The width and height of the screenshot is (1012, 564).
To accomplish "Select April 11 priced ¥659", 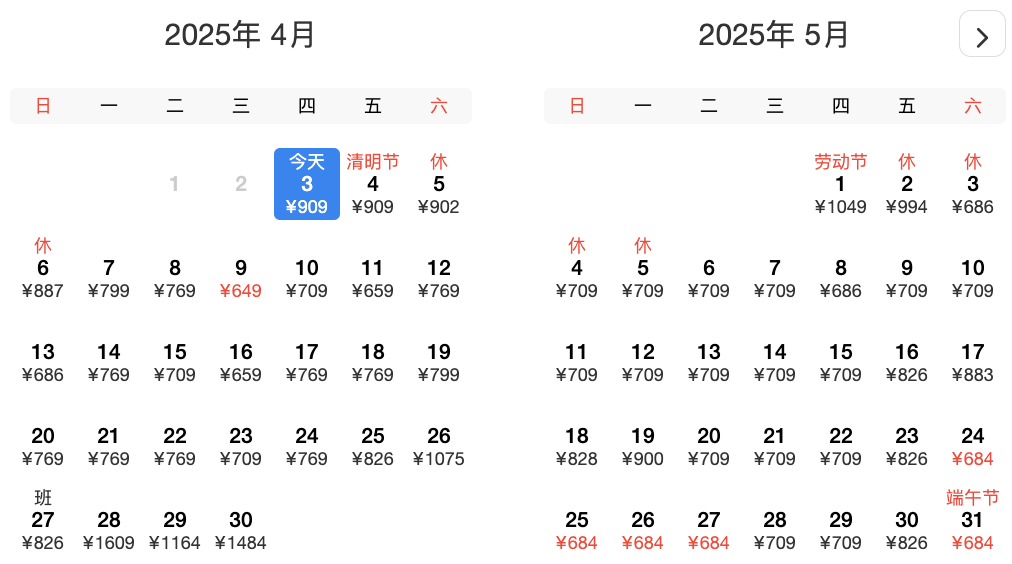I will click(x=372, y=279).
